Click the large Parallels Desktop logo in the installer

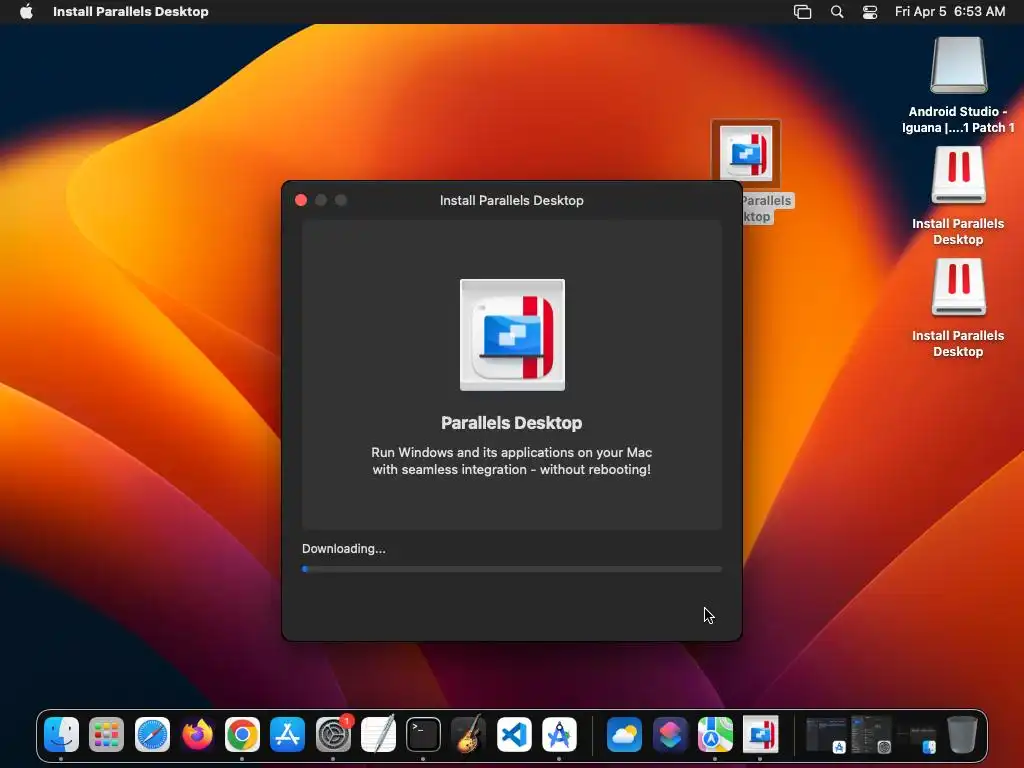(513, 335)
